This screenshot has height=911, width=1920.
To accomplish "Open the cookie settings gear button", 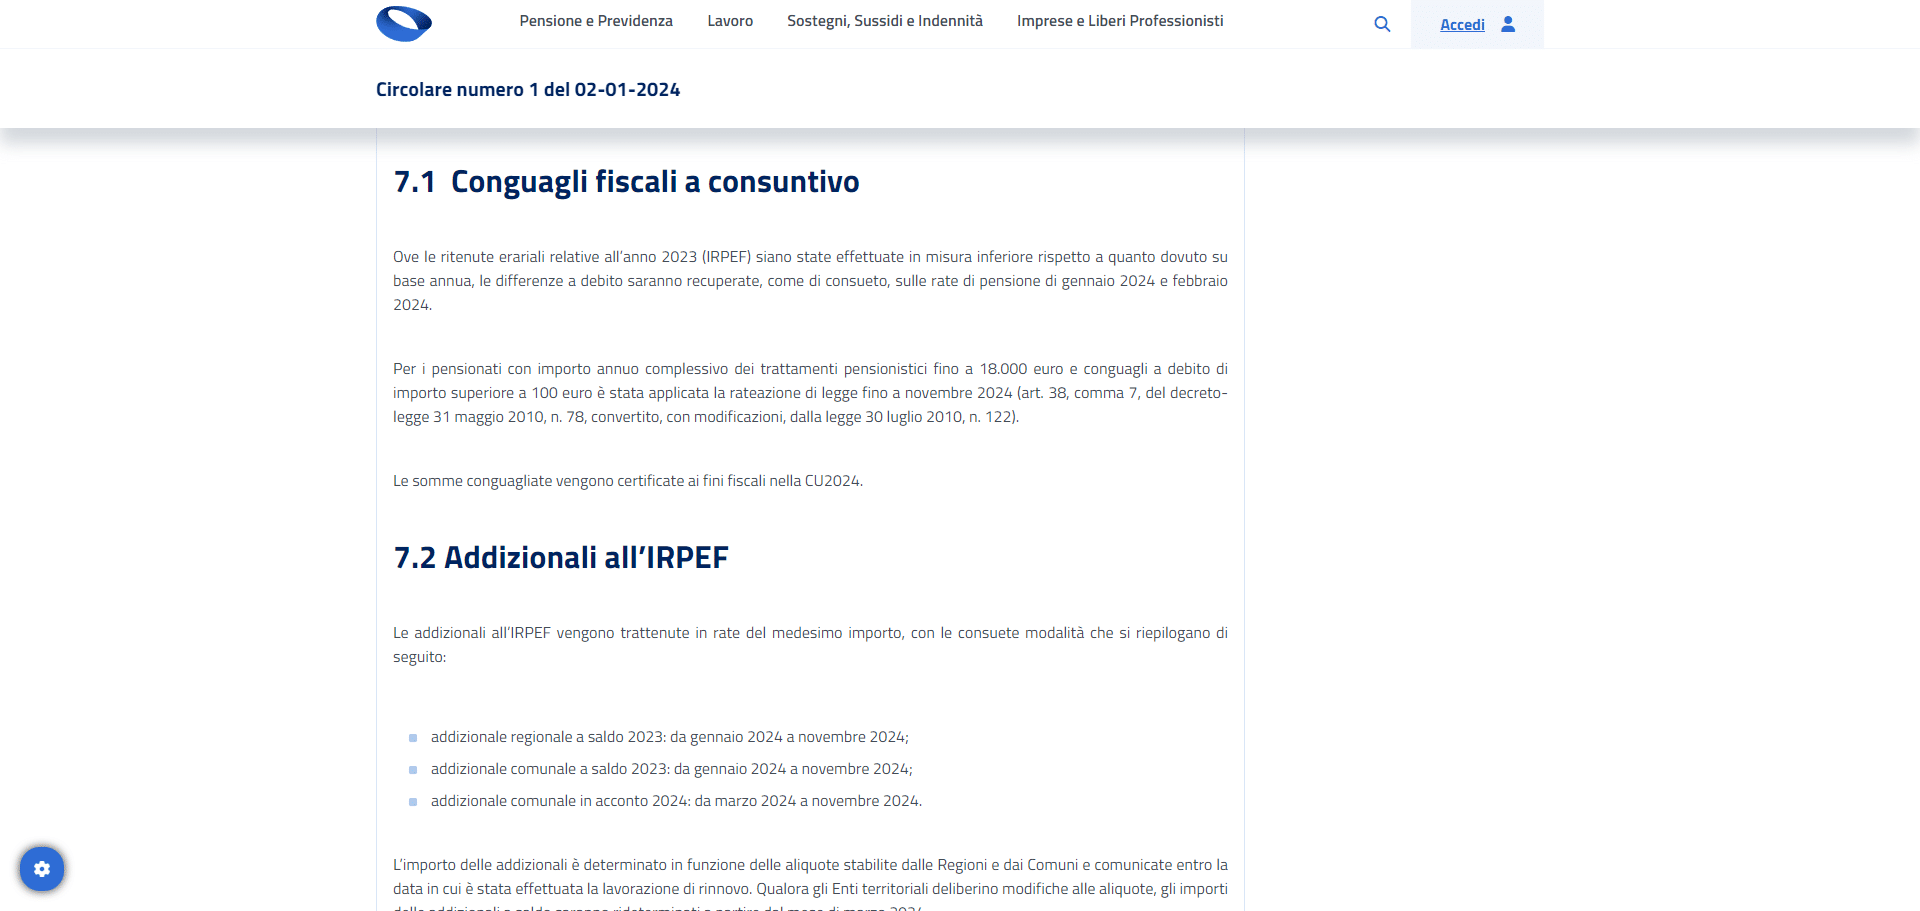I will [42, 869].
